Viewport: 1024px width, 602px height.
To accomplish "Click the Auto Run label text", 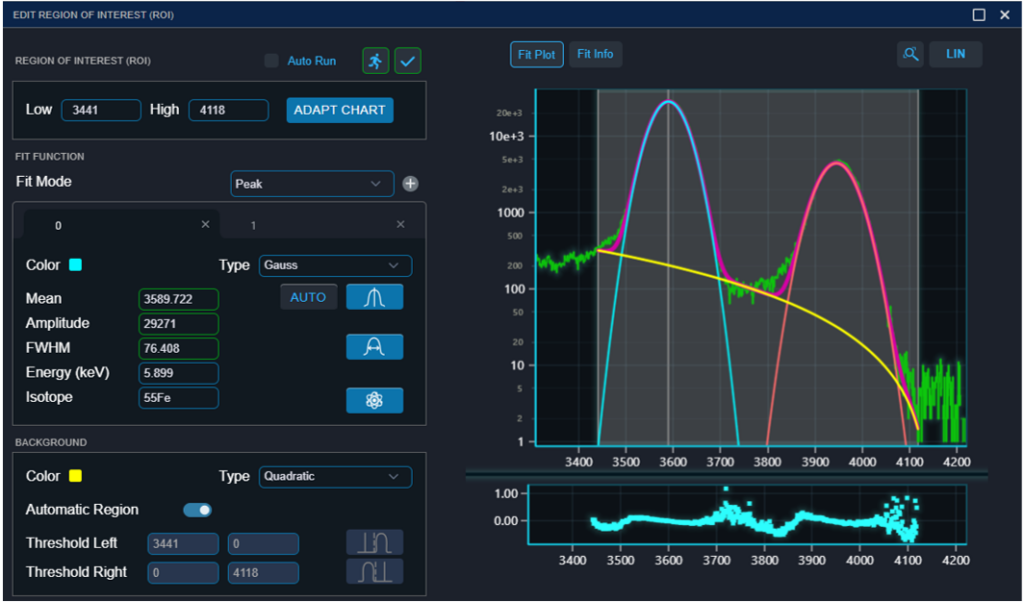I will click(312, 61).
